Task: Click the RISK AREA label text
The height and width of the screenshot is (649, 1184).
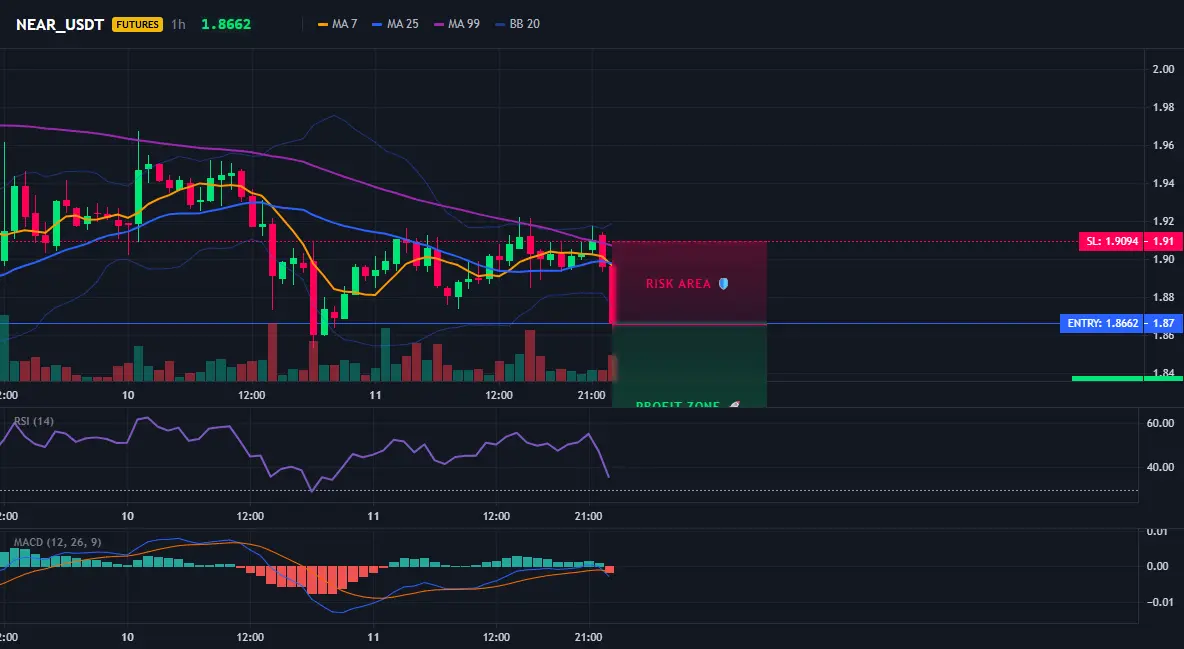Action: [x=678, y=284]
